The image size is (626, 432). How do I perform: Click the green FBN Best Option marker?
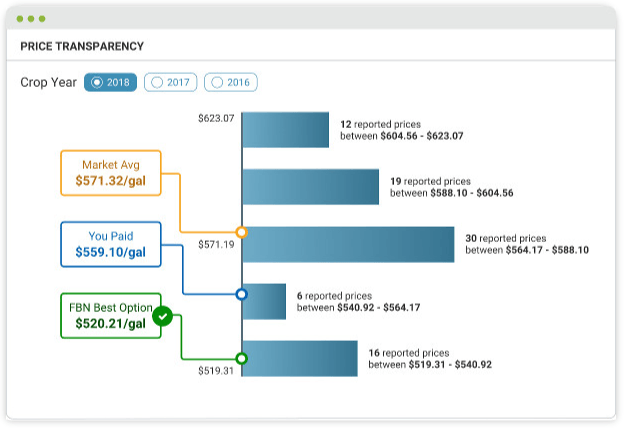241,359
